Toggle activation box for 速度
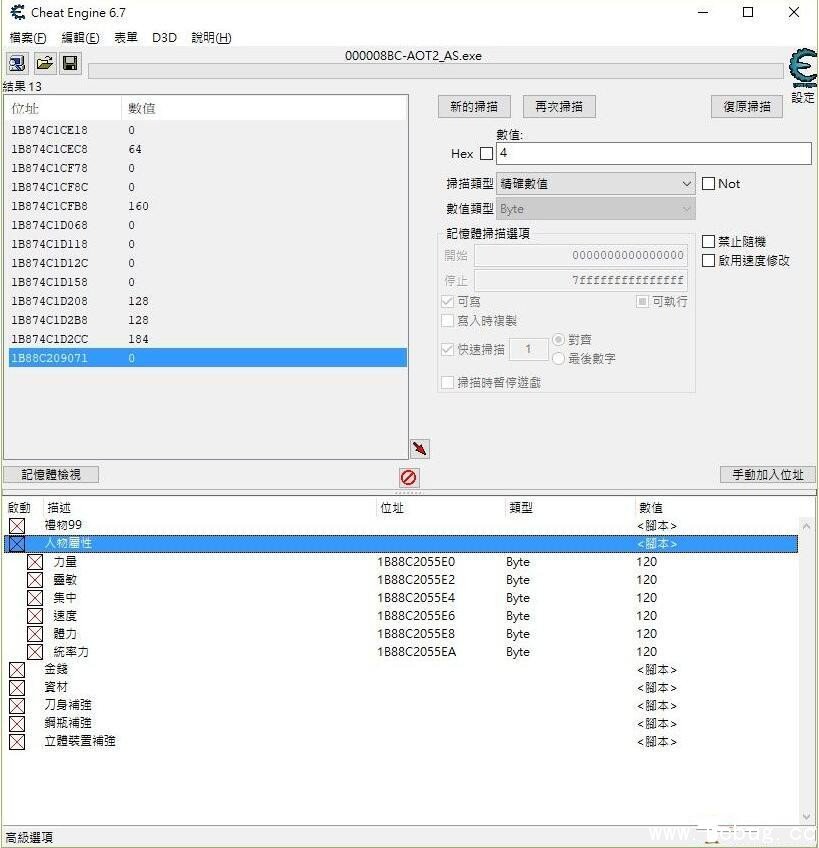This screenshot has width=819, height=848. pyautogui.click(x=35, y=616)
